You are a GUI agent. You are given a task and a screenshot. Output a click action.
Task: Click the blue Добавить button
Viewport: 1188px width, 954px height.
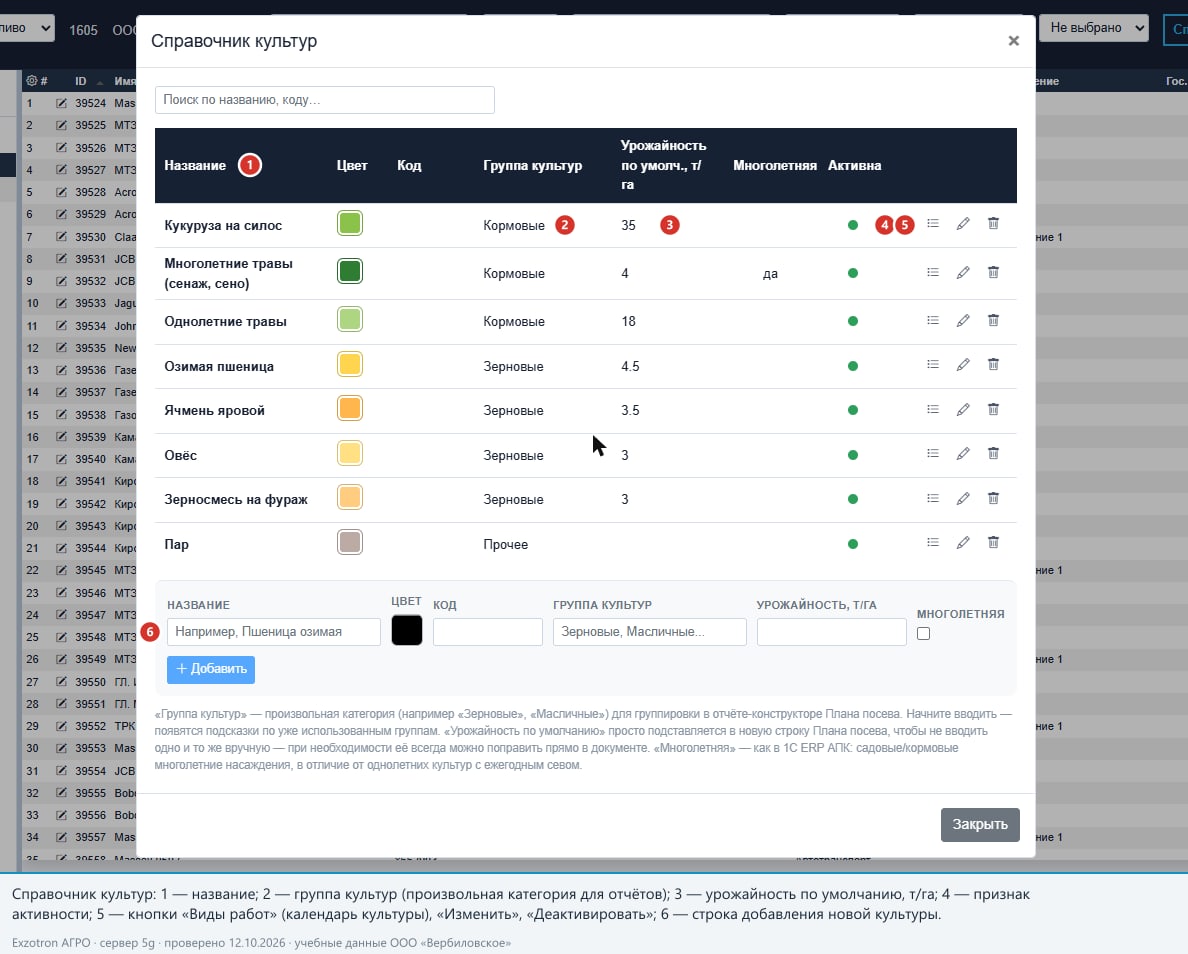211,669
